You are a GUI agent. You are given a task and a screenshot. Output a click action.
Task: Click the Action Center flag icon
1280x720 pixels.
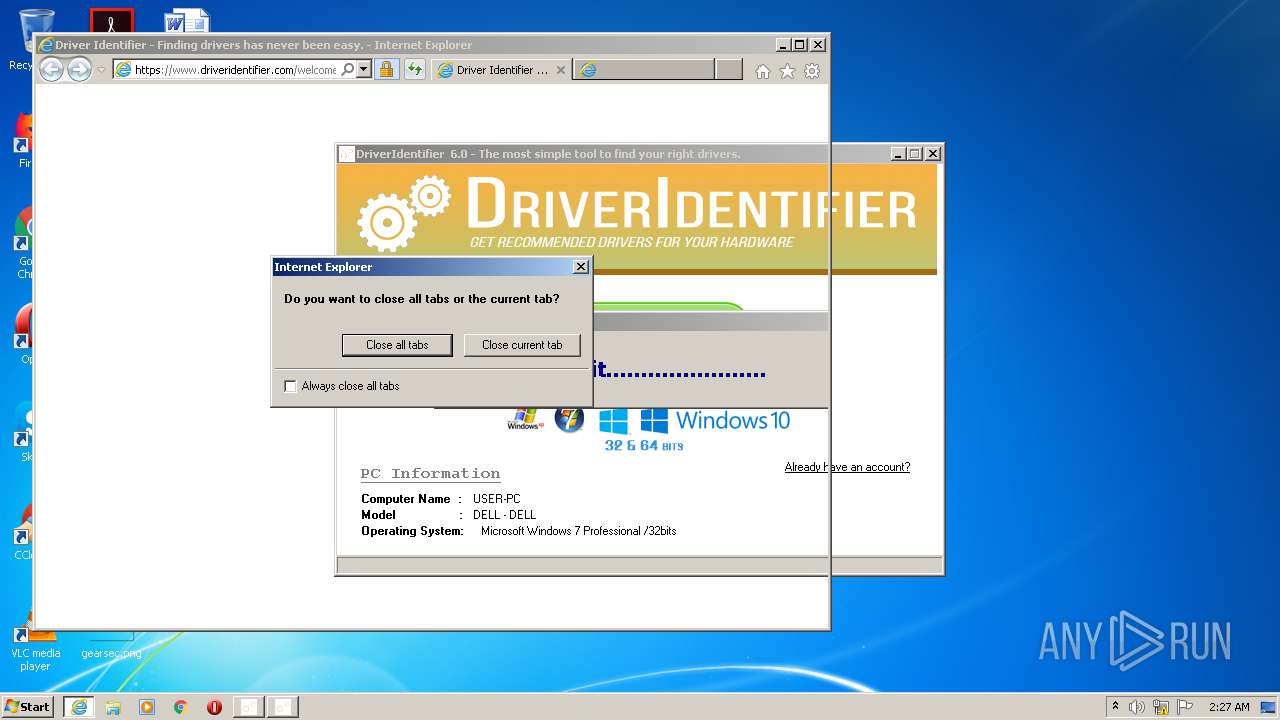pyautogui.click(x=1184, y=707)
